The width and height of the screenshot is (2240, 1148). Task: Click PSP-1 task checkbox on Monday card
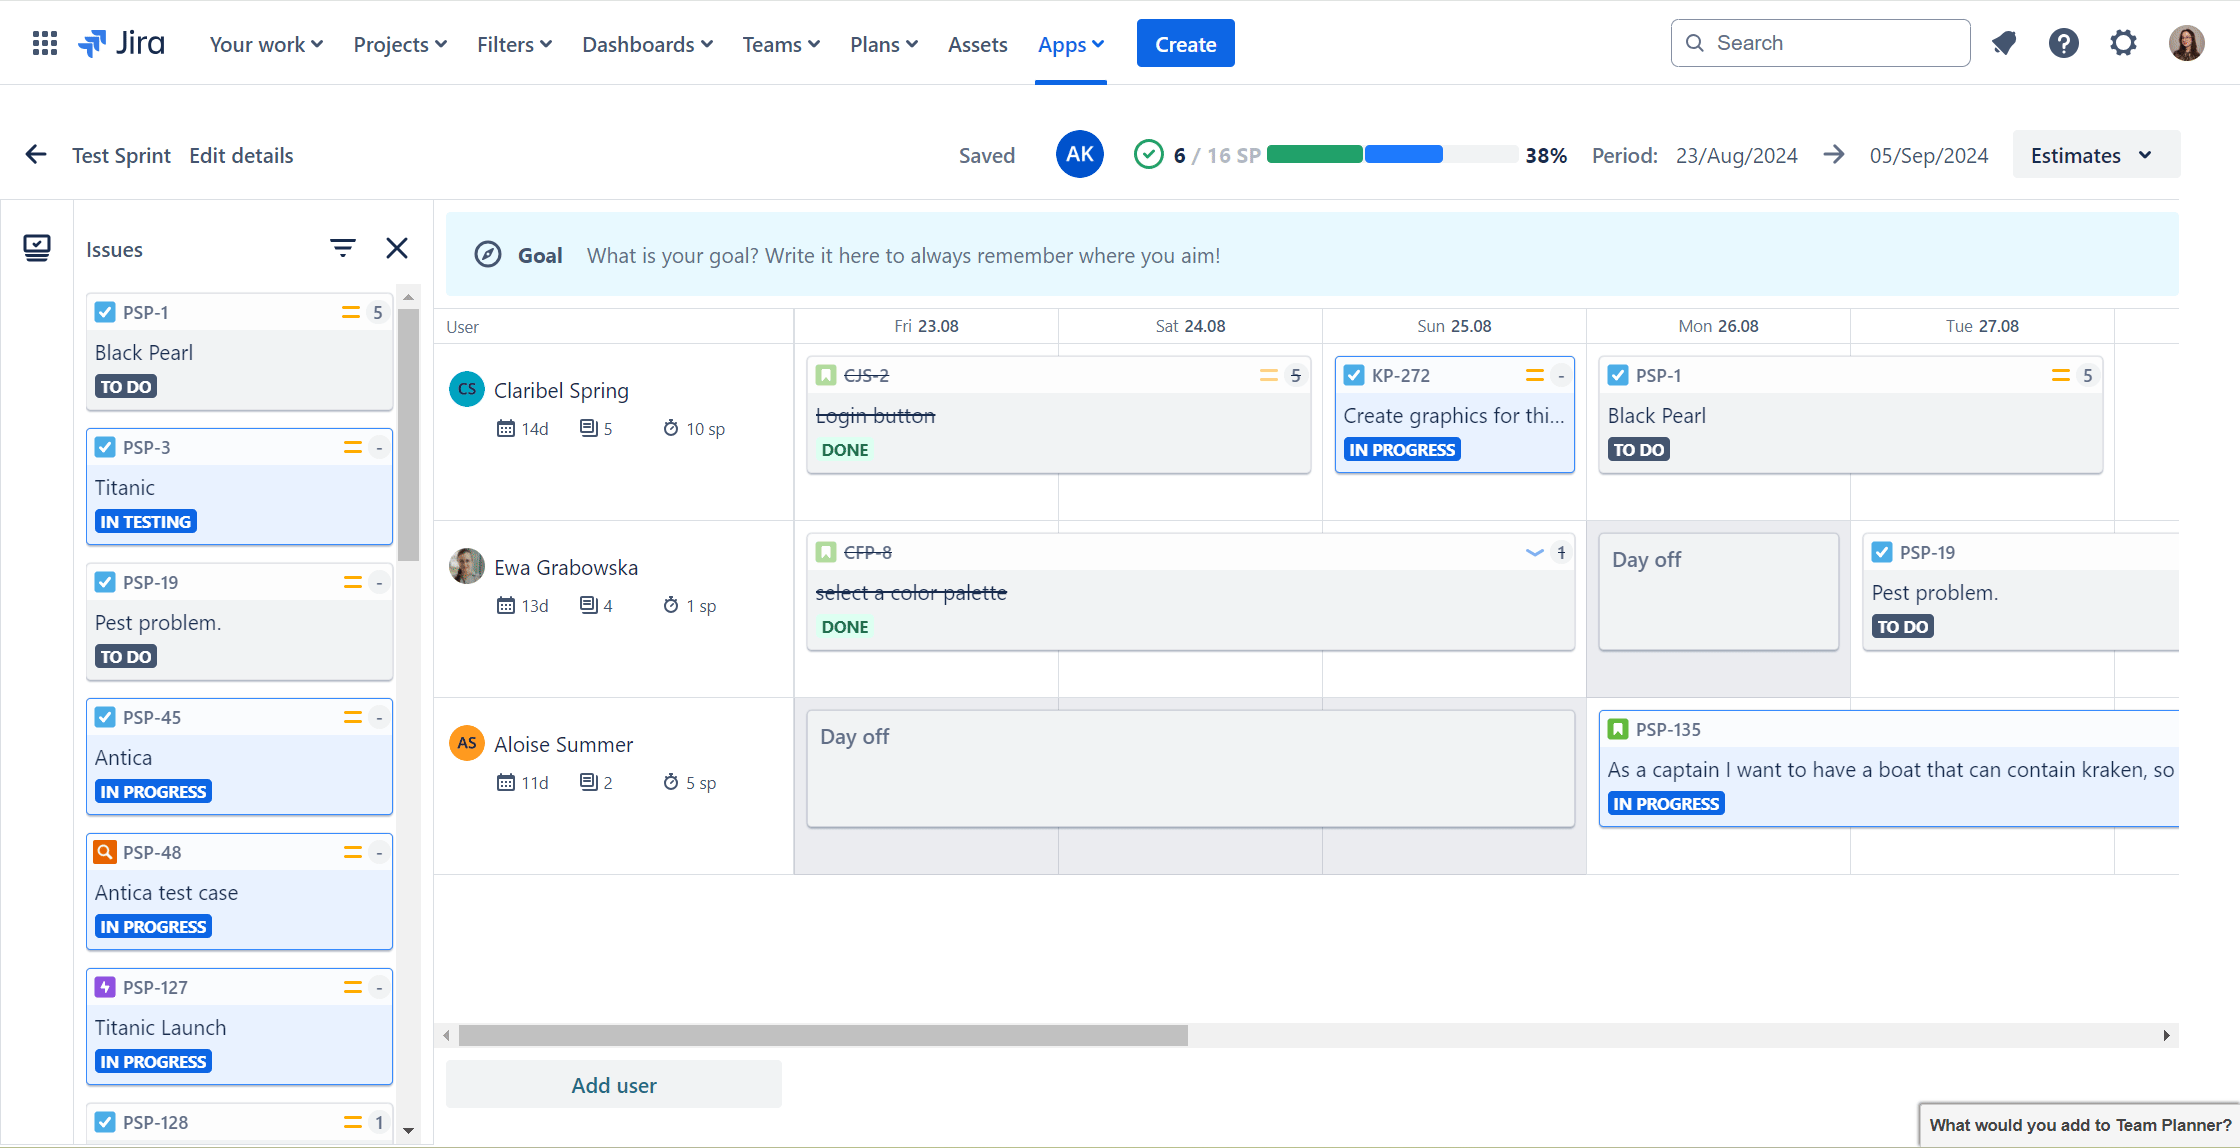point(1618,375)
